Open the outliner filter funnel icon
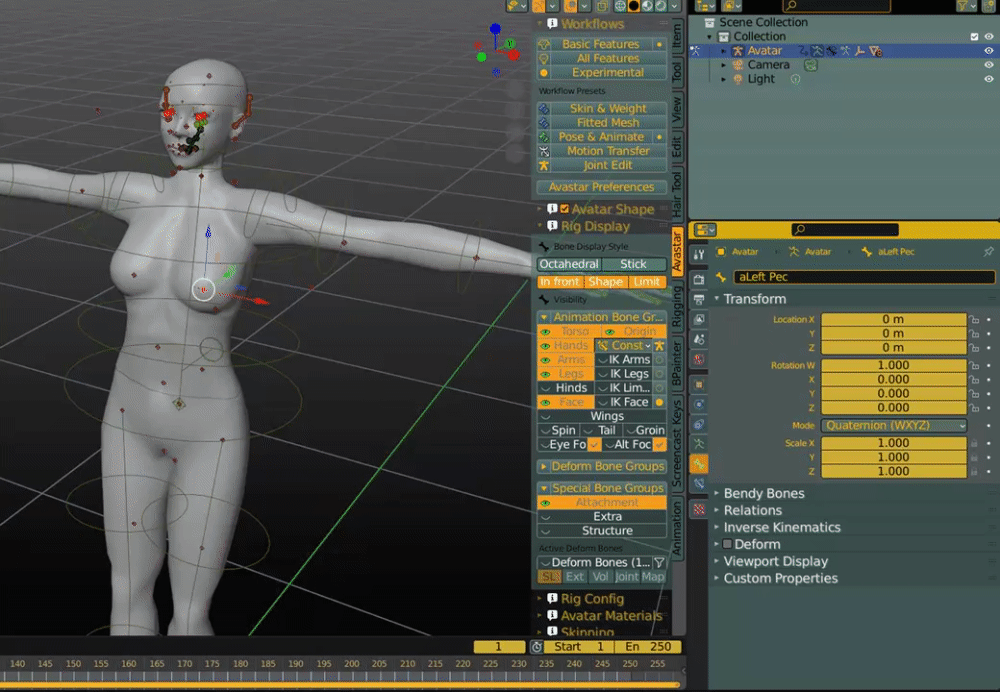Screen dimensions: 1000x692 962,6
